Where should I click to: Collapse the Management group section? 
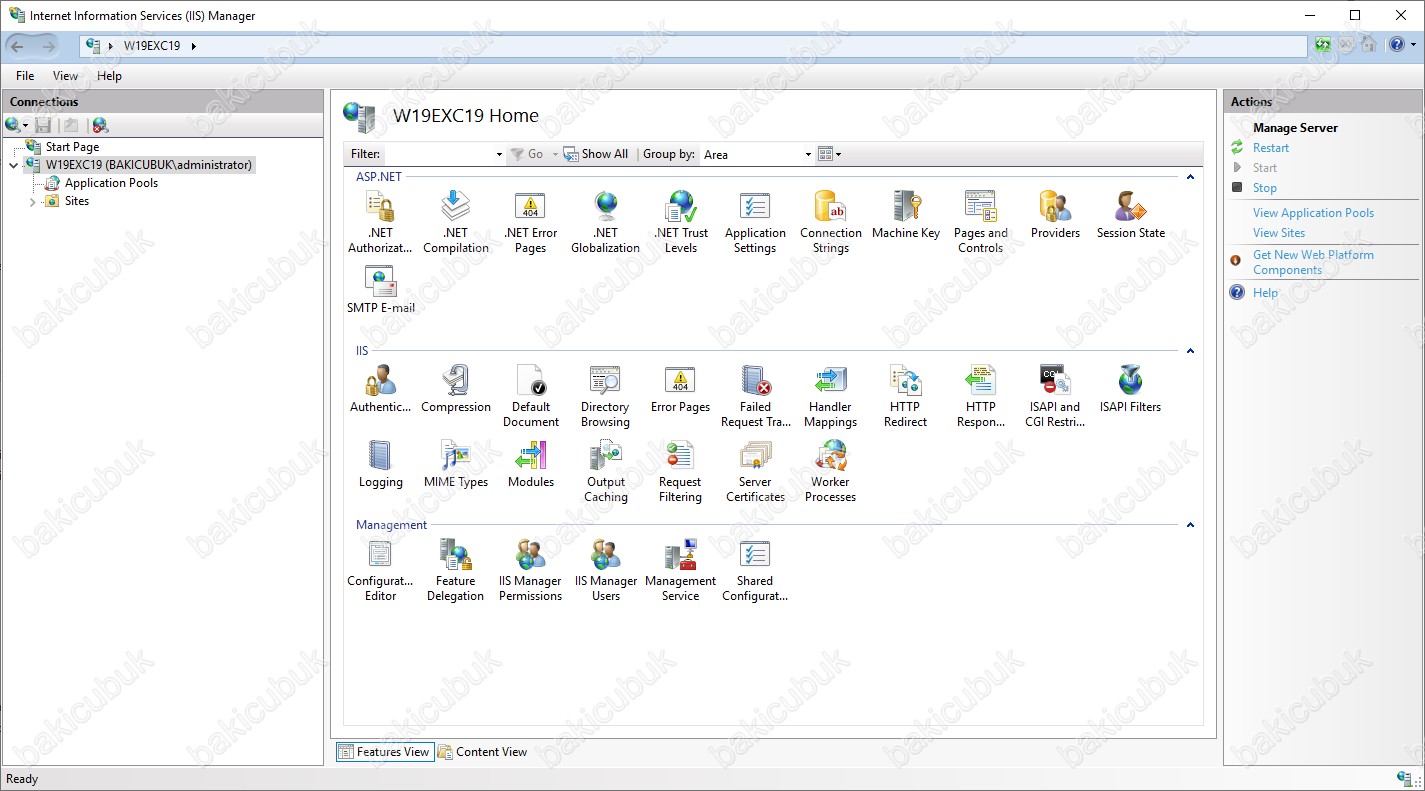tap(1190, 525)
